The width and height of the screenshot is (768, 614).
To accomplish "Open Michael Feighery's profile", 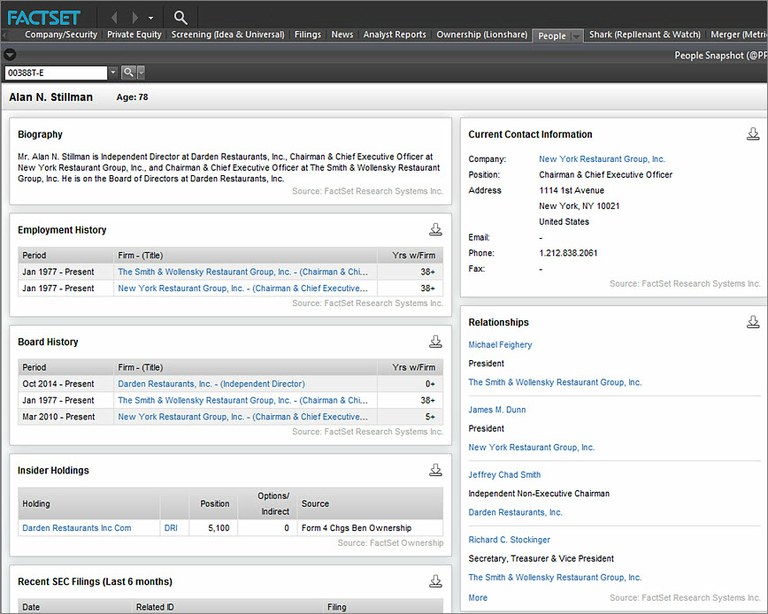I will click(500, 345).
